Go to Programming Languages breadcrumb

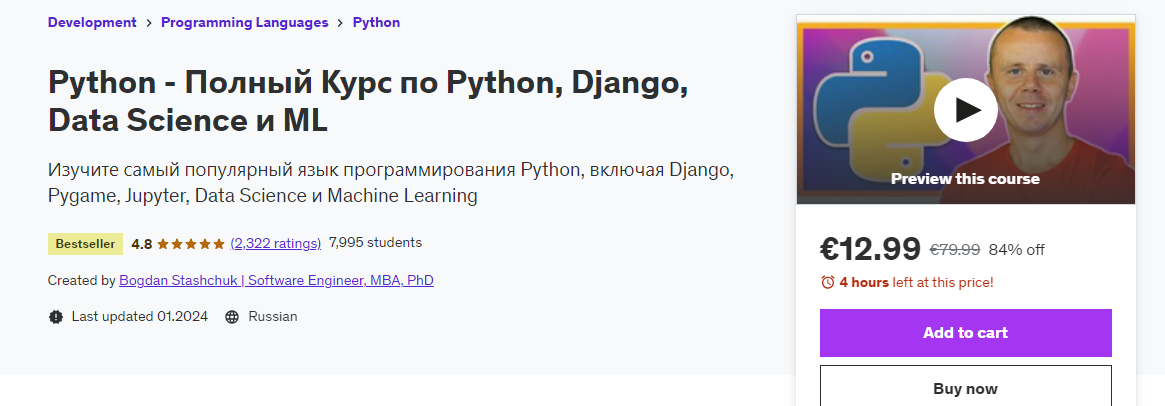245,23
